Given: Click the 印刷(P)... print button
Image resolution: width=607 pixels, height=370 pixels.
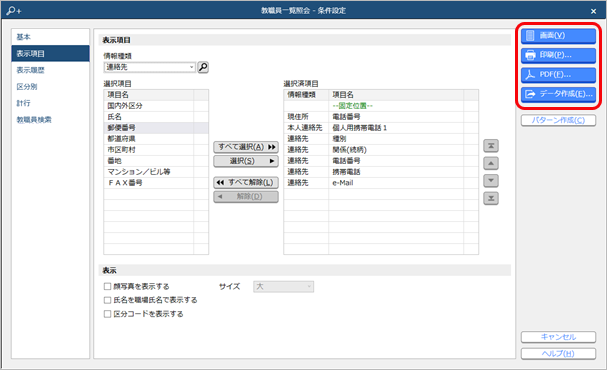Looking at the screenshot, I should click(x=558, y=55).
